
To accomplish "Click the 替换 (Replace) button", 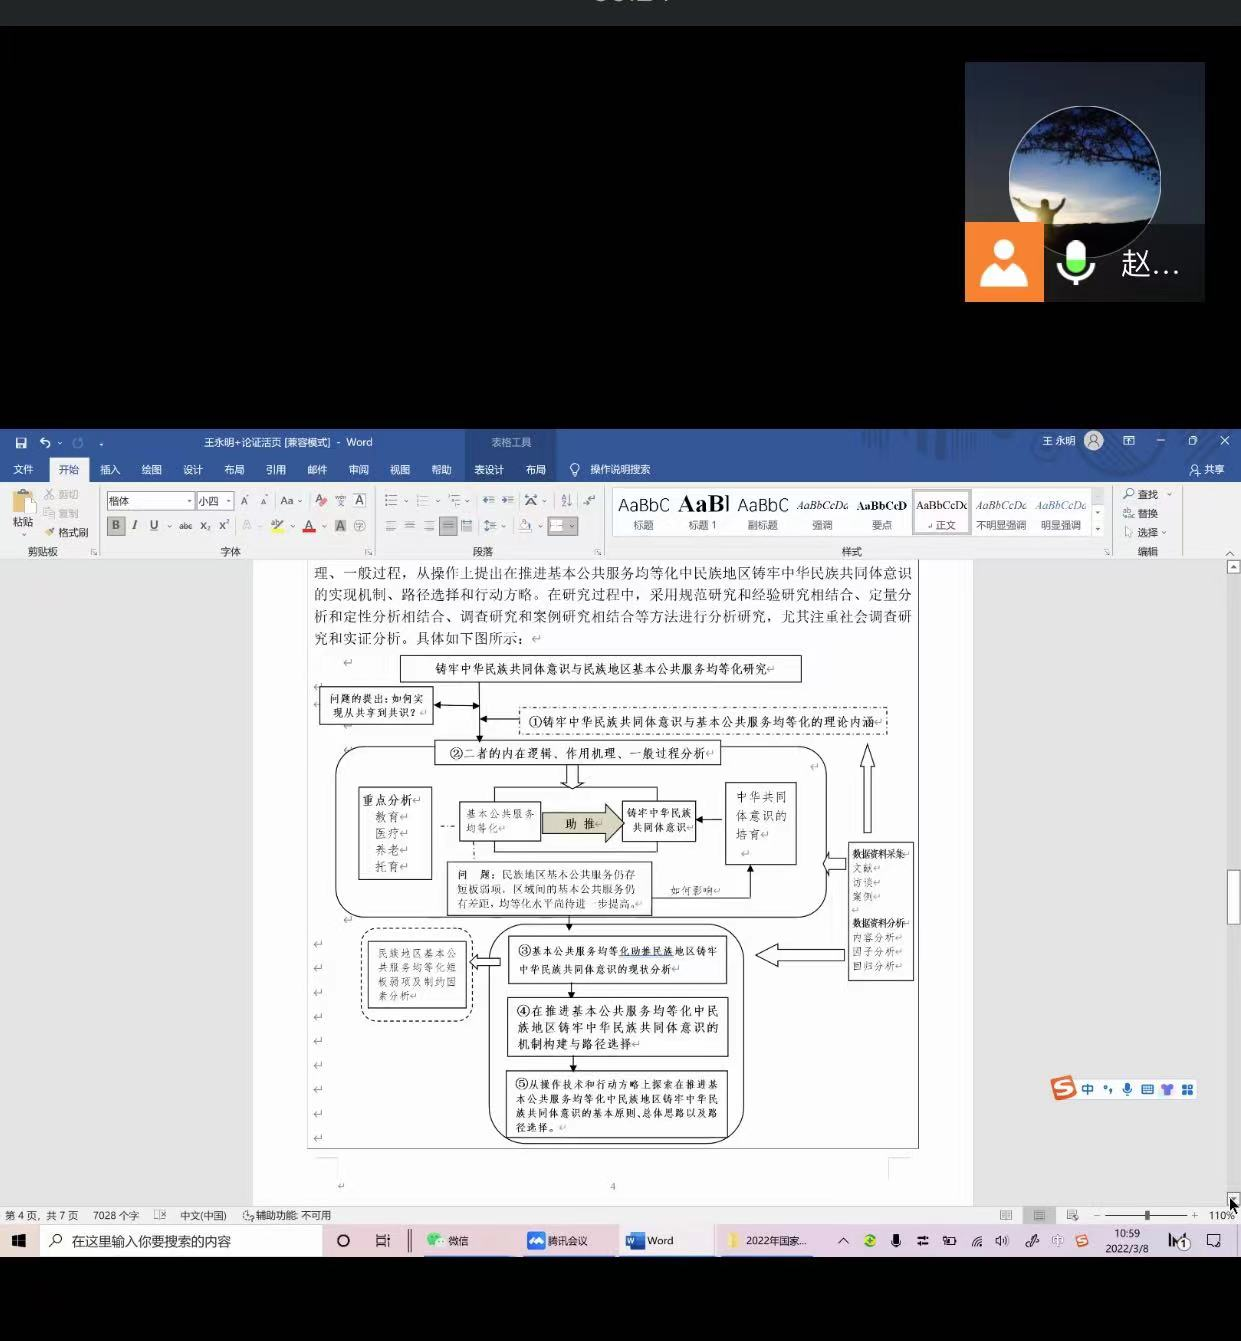I will (1141, 513).
